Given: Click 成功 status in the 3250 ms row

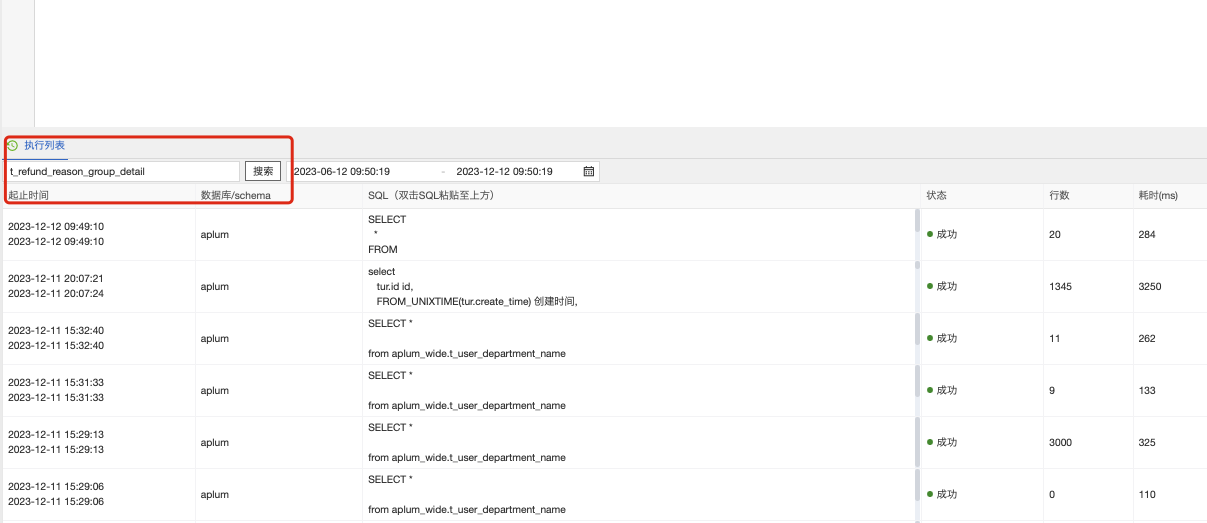Looking at the screenshot, I should (x=942, y=286).
